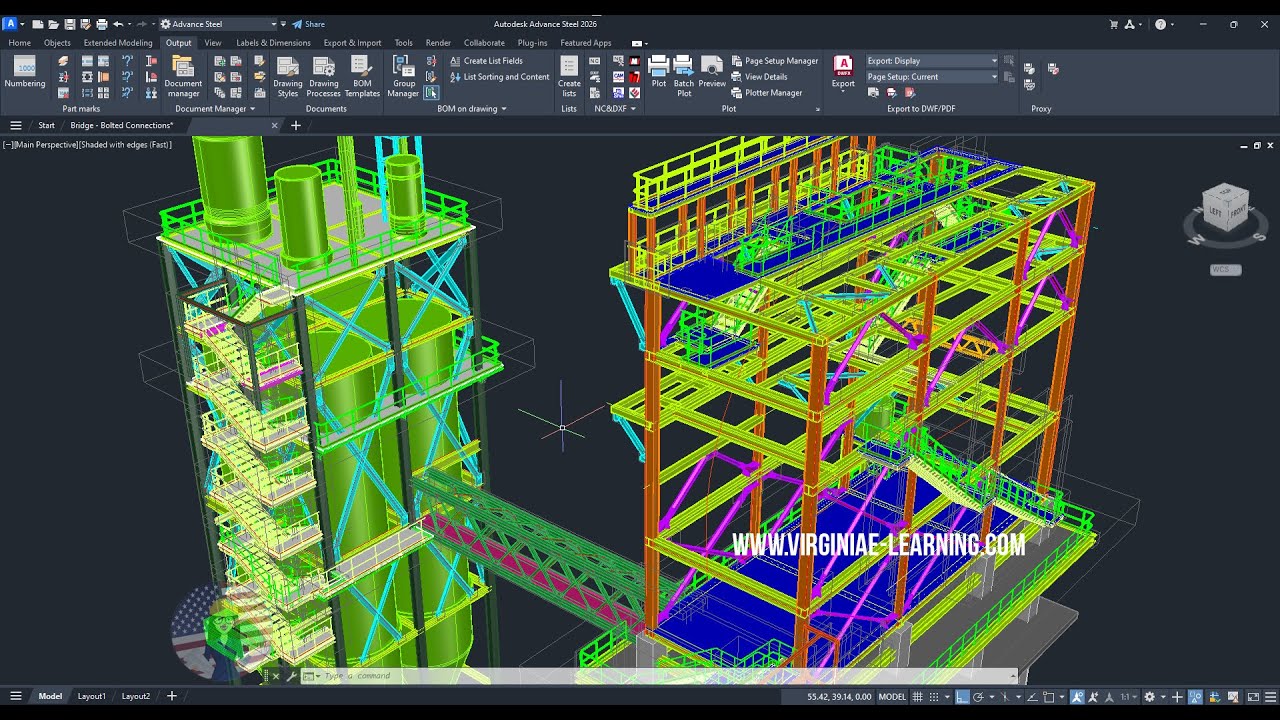This screenshot has width=1280, height=720.
Task: Select the Start file tab
Action: (46, 125)
